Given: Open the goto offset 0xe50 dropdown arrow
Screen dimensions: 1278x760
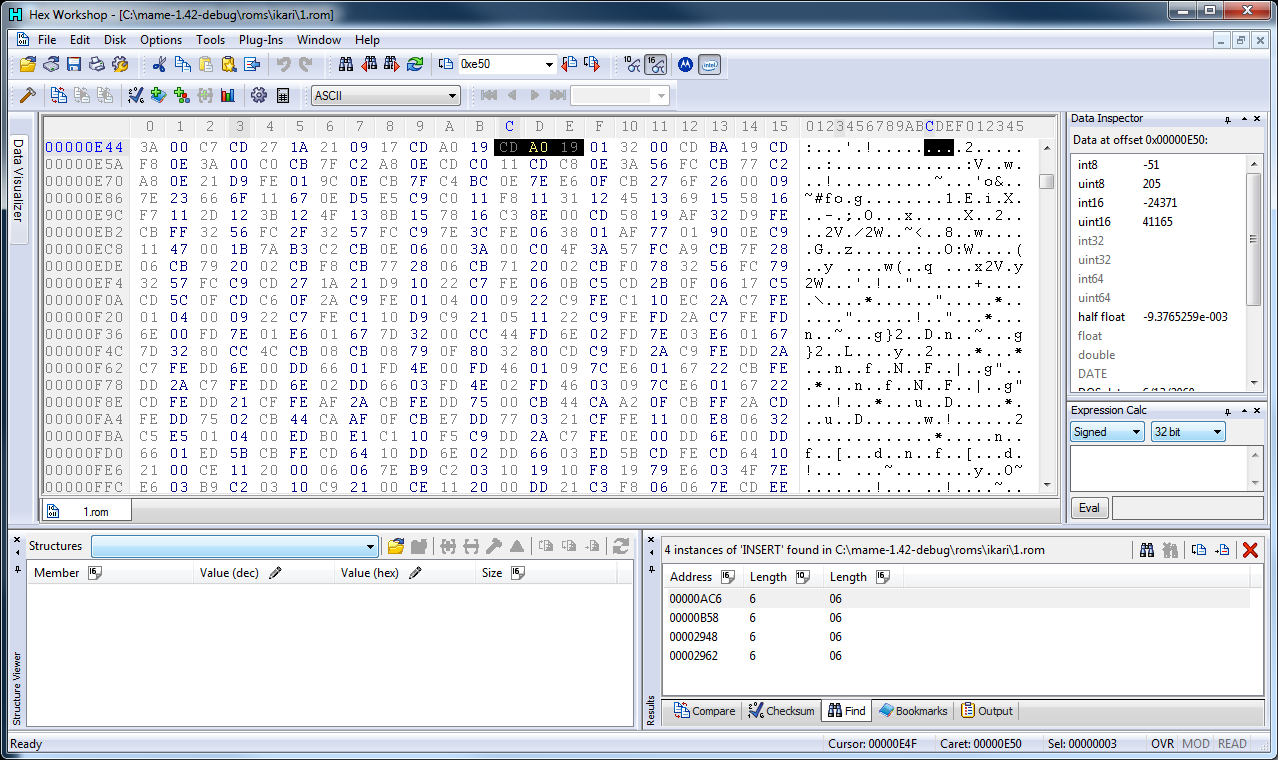Looking at the screenshot, I should (x=549, y=64).
